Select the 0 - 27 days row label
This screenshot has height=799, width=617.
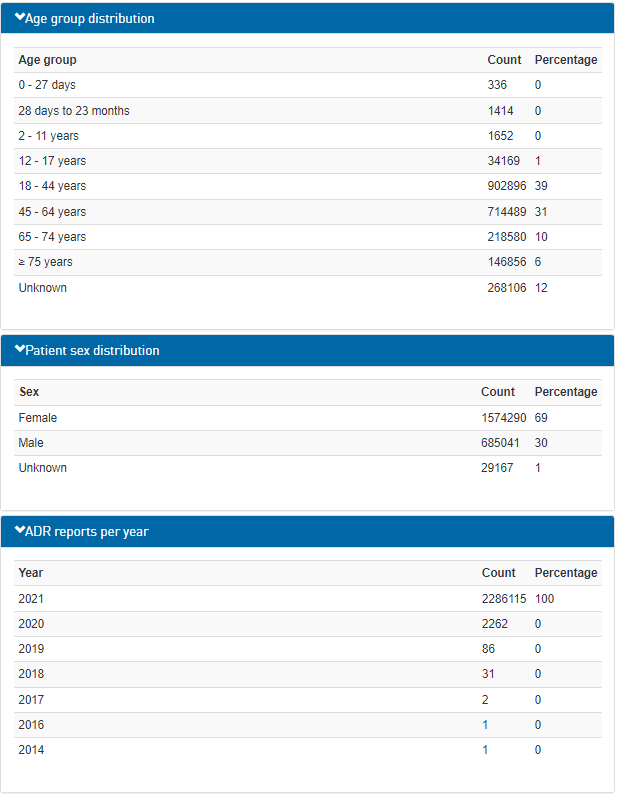pos(47,85)
